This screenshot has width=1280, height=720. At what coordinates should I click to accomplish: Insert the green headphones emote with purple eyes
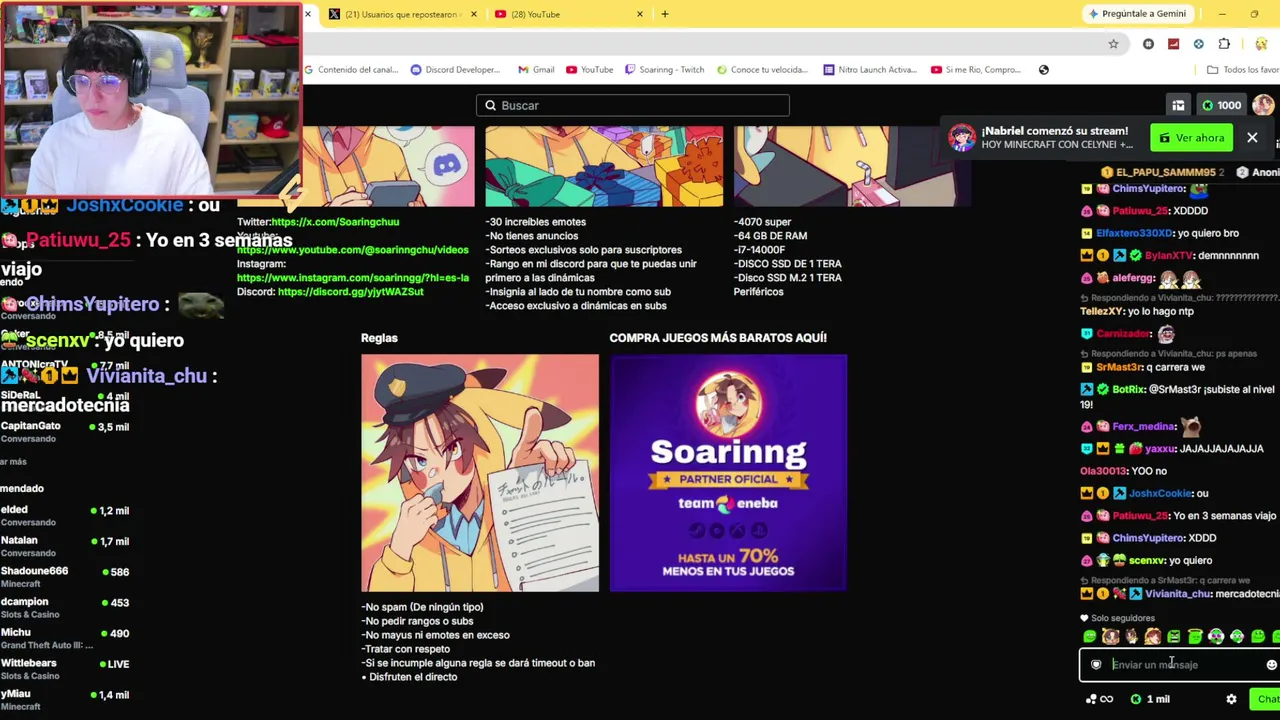click(1216, 637)
